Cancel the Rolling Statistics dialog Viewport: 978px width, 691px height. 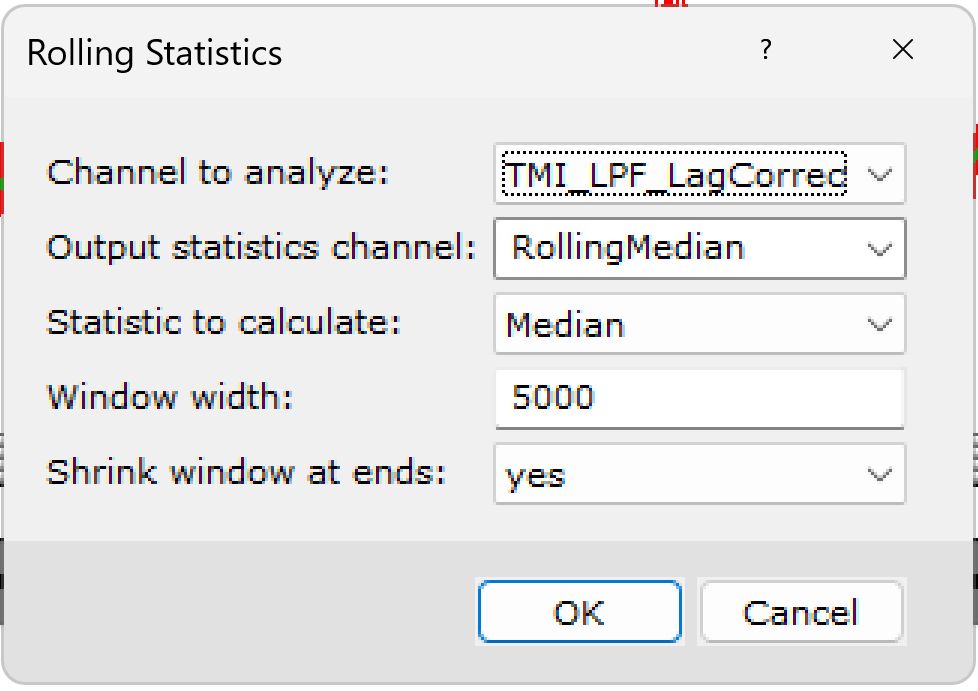802,611
